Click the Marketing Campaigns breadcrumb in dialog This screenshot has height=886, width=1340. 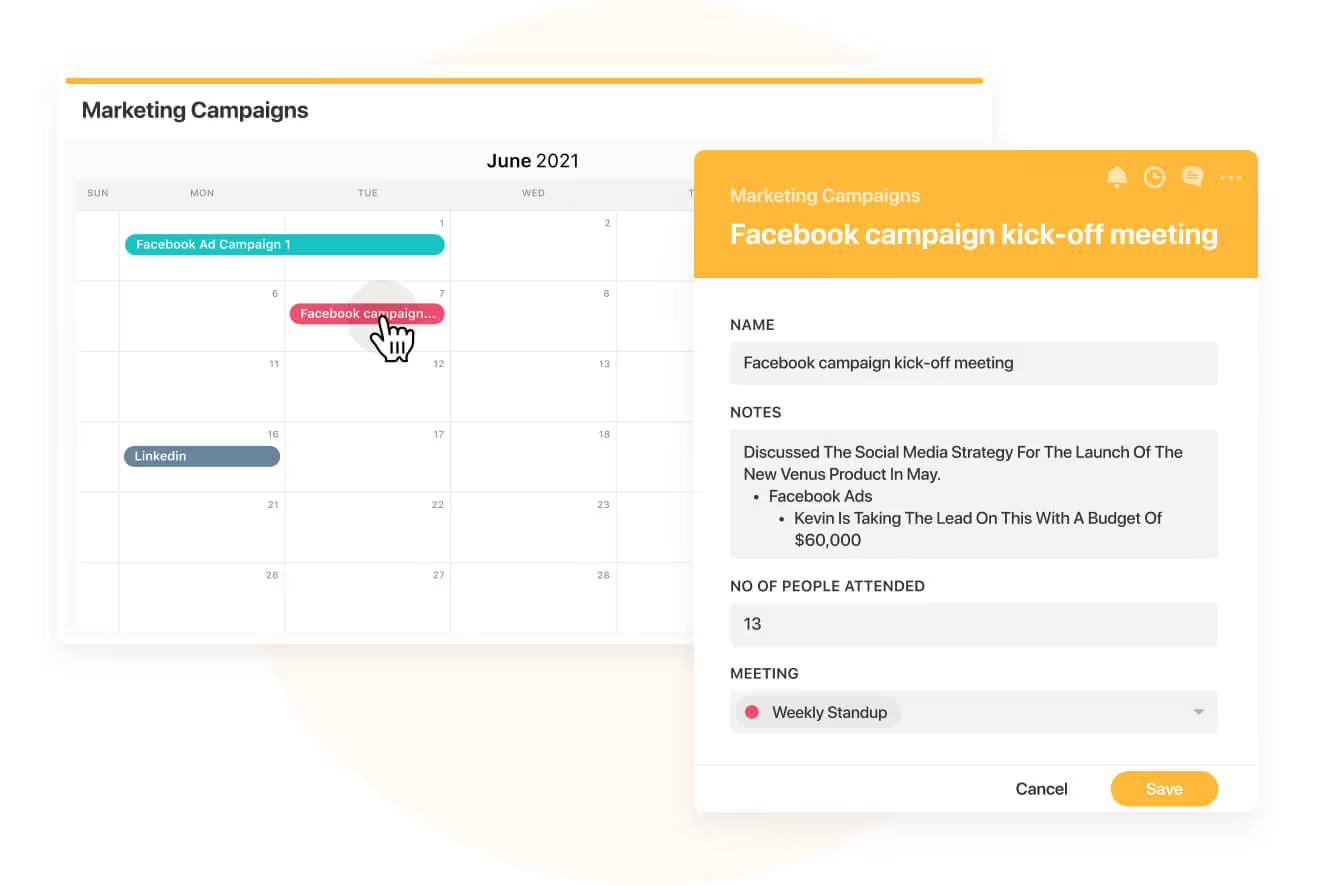[825, 196]
